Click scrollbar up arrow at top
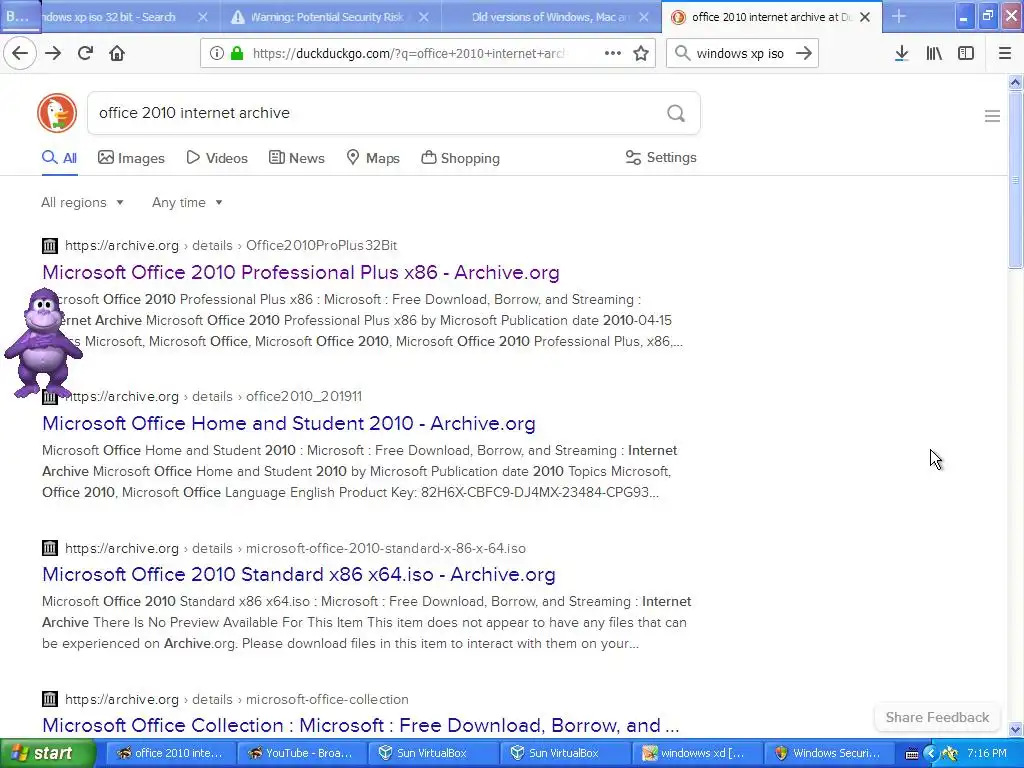The image size is (1024, 768). click(x=1015, y=82)
